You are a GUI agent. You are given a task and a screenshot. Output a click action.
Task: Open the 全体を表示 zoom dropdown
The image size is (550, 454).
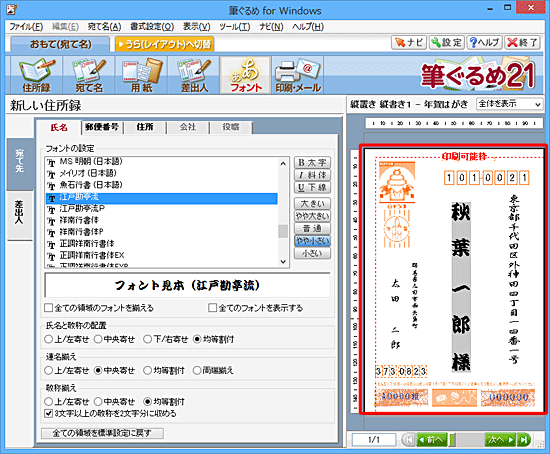coord(510,104)
